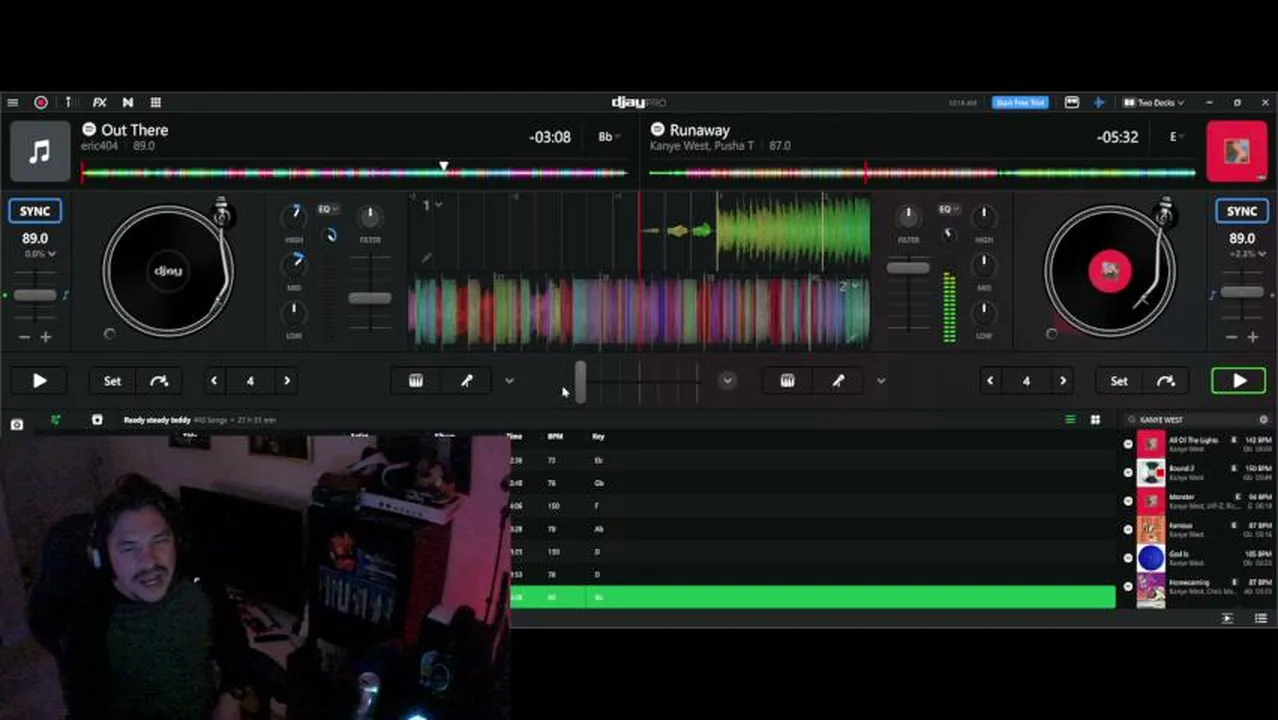Viewport: 1278px width, 720px height.
Task: Open left deck microphone/instrument icon
Action: (x=467, y=381)
